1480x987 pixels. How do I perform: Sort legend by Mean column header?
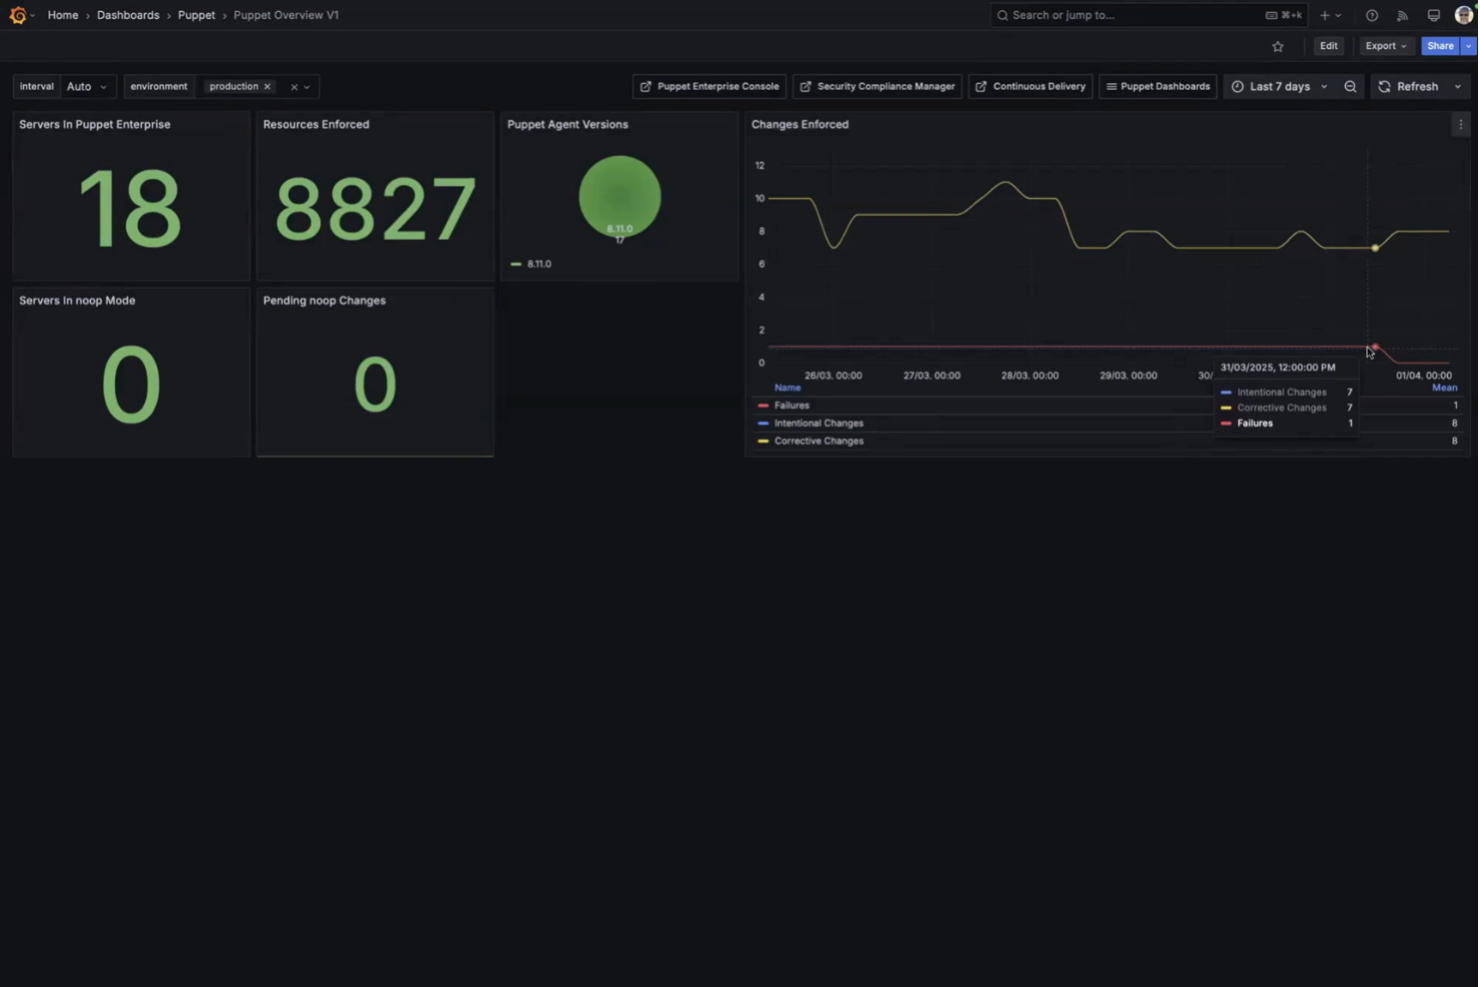[x=1444, y=388]
